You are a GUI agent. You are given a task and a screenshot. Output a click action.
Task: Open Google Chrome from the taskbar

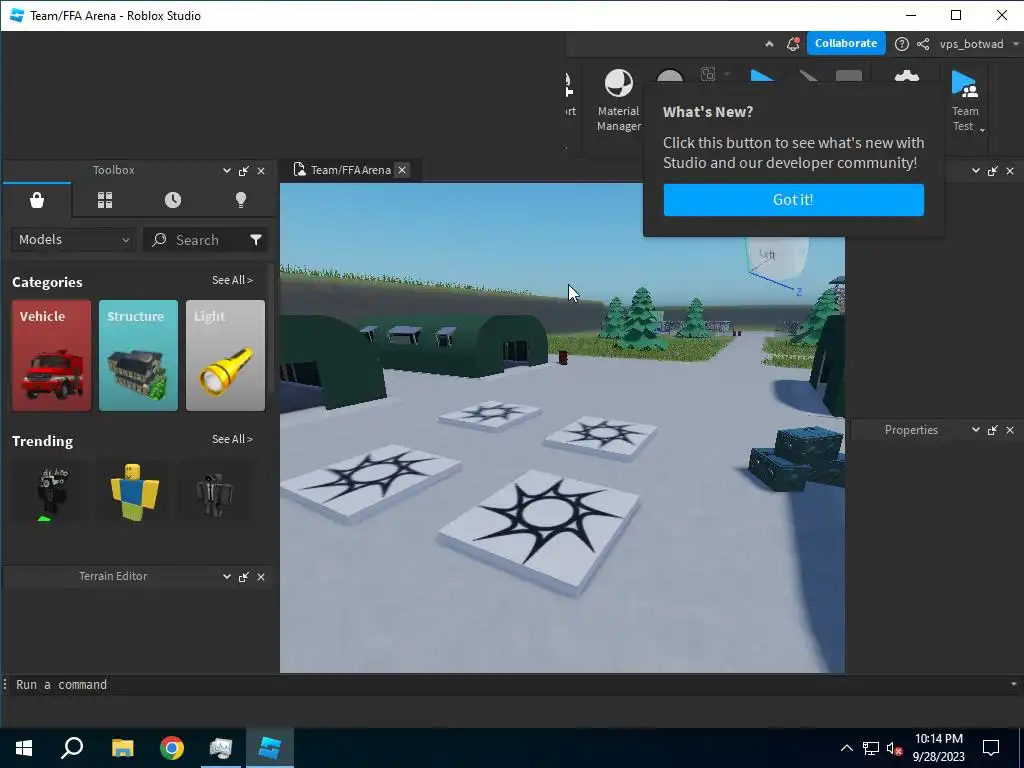coord(172,748)
